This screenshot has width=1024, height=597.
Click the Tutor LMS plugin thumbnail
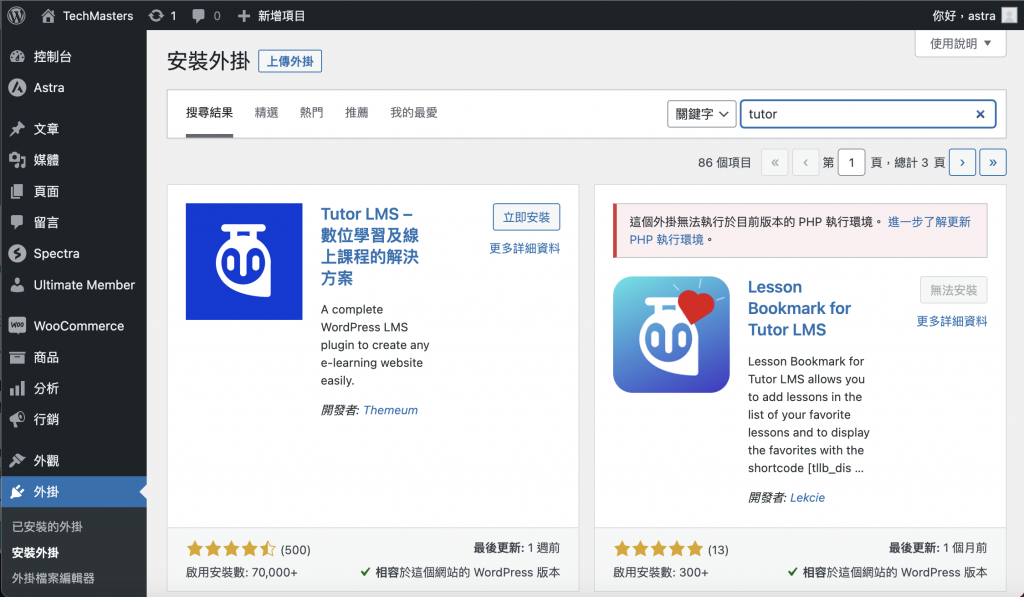(x=244, y=261)
